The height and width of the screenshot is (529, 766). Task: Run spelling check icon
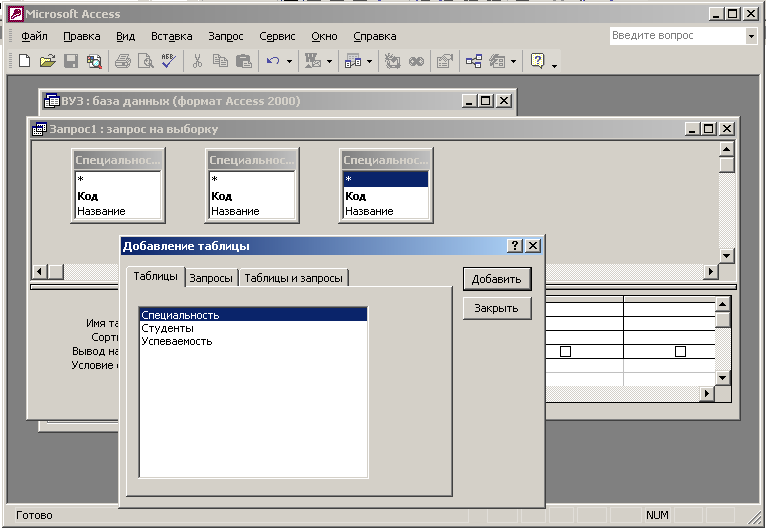pos(169,61)
